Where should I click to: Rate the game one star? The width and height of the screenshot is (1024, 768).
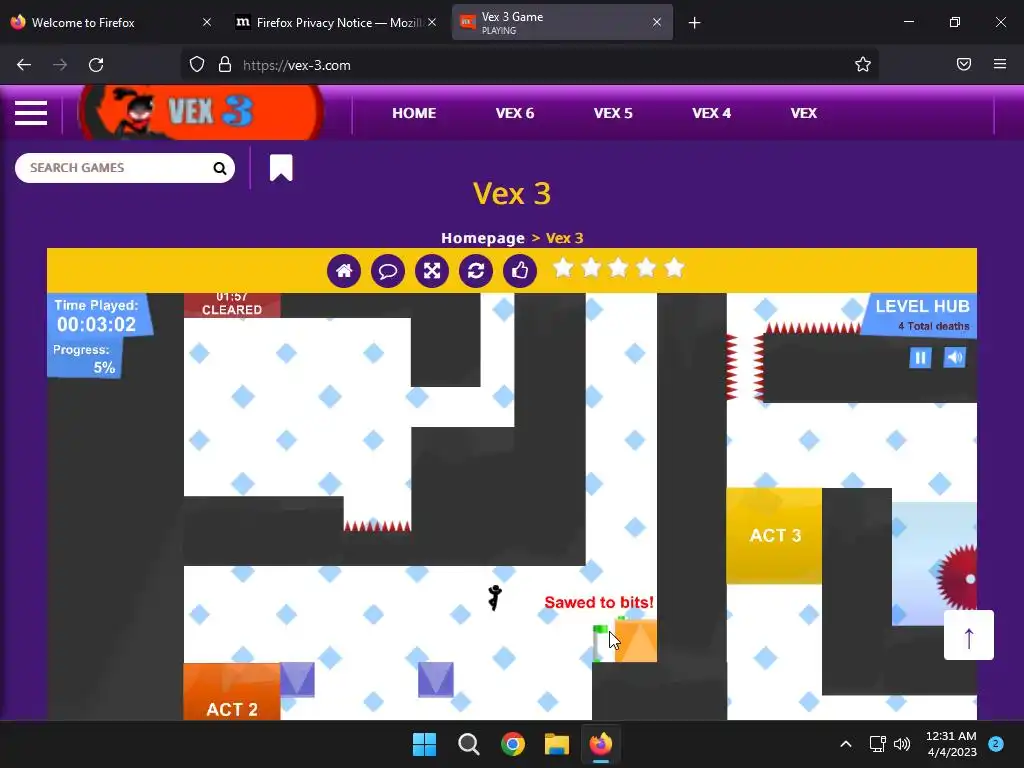[x=563, y=268]
